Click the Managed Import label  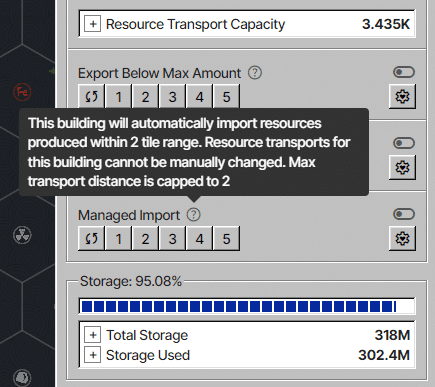coord(129,215)
